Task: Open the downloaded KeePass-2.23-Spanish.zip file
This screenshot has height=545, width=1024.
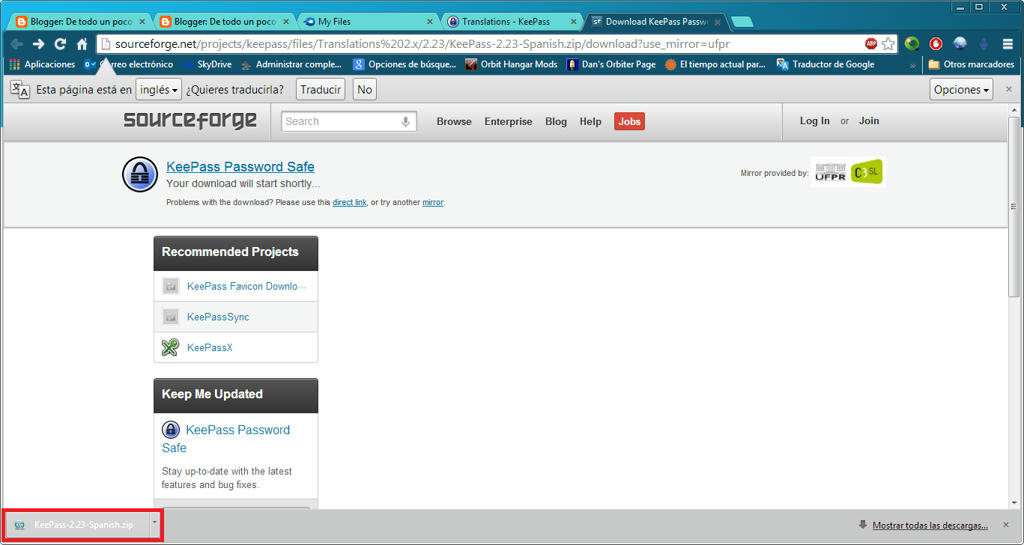Action: point(77,524)
